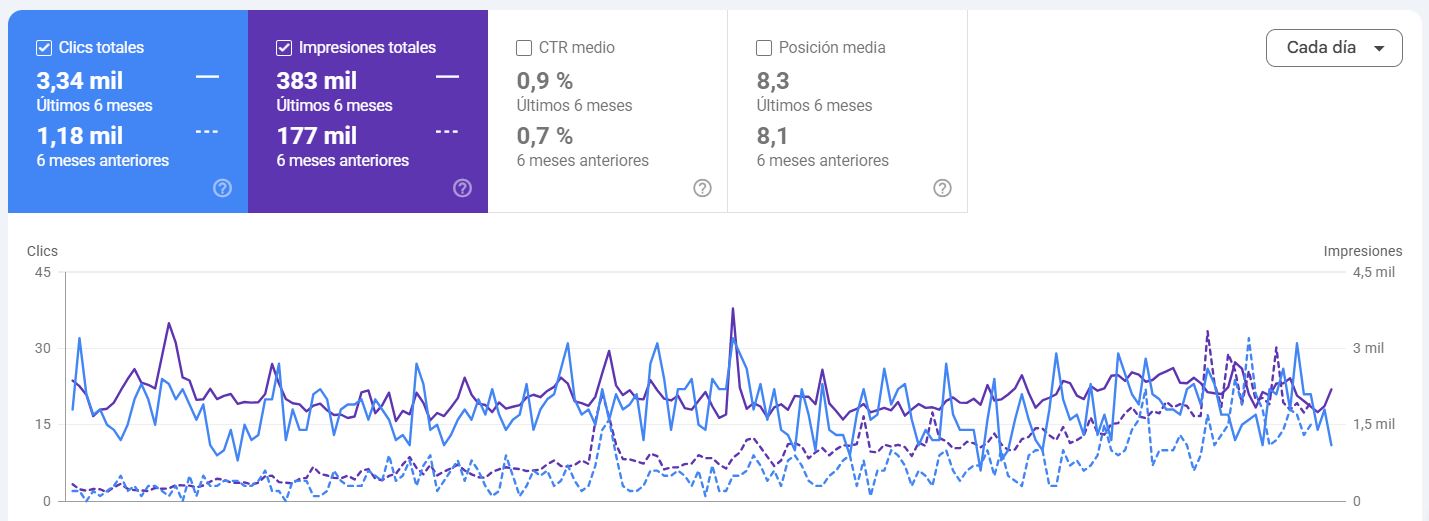1429x521 pixels.
Task: Click the 177 mil previous impressions value
Action: (x=317, y=136)
